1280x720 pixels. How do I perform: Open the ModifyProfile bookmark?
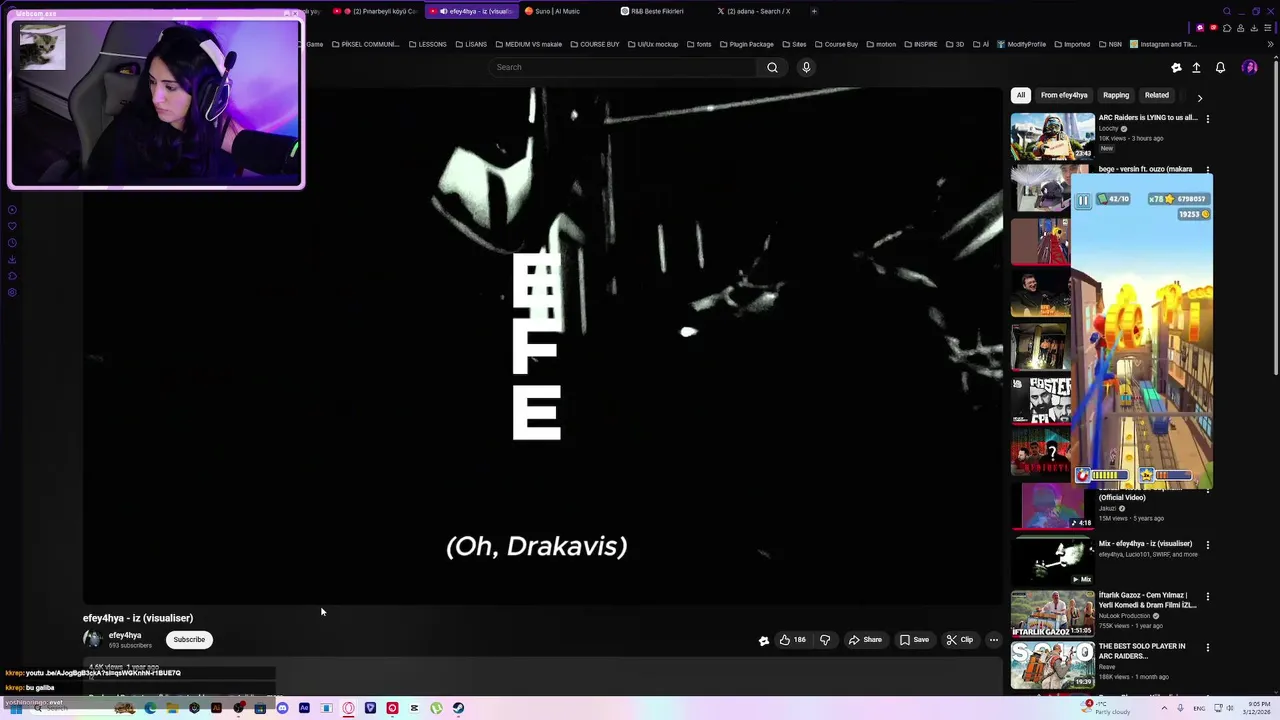(1021, 44)
